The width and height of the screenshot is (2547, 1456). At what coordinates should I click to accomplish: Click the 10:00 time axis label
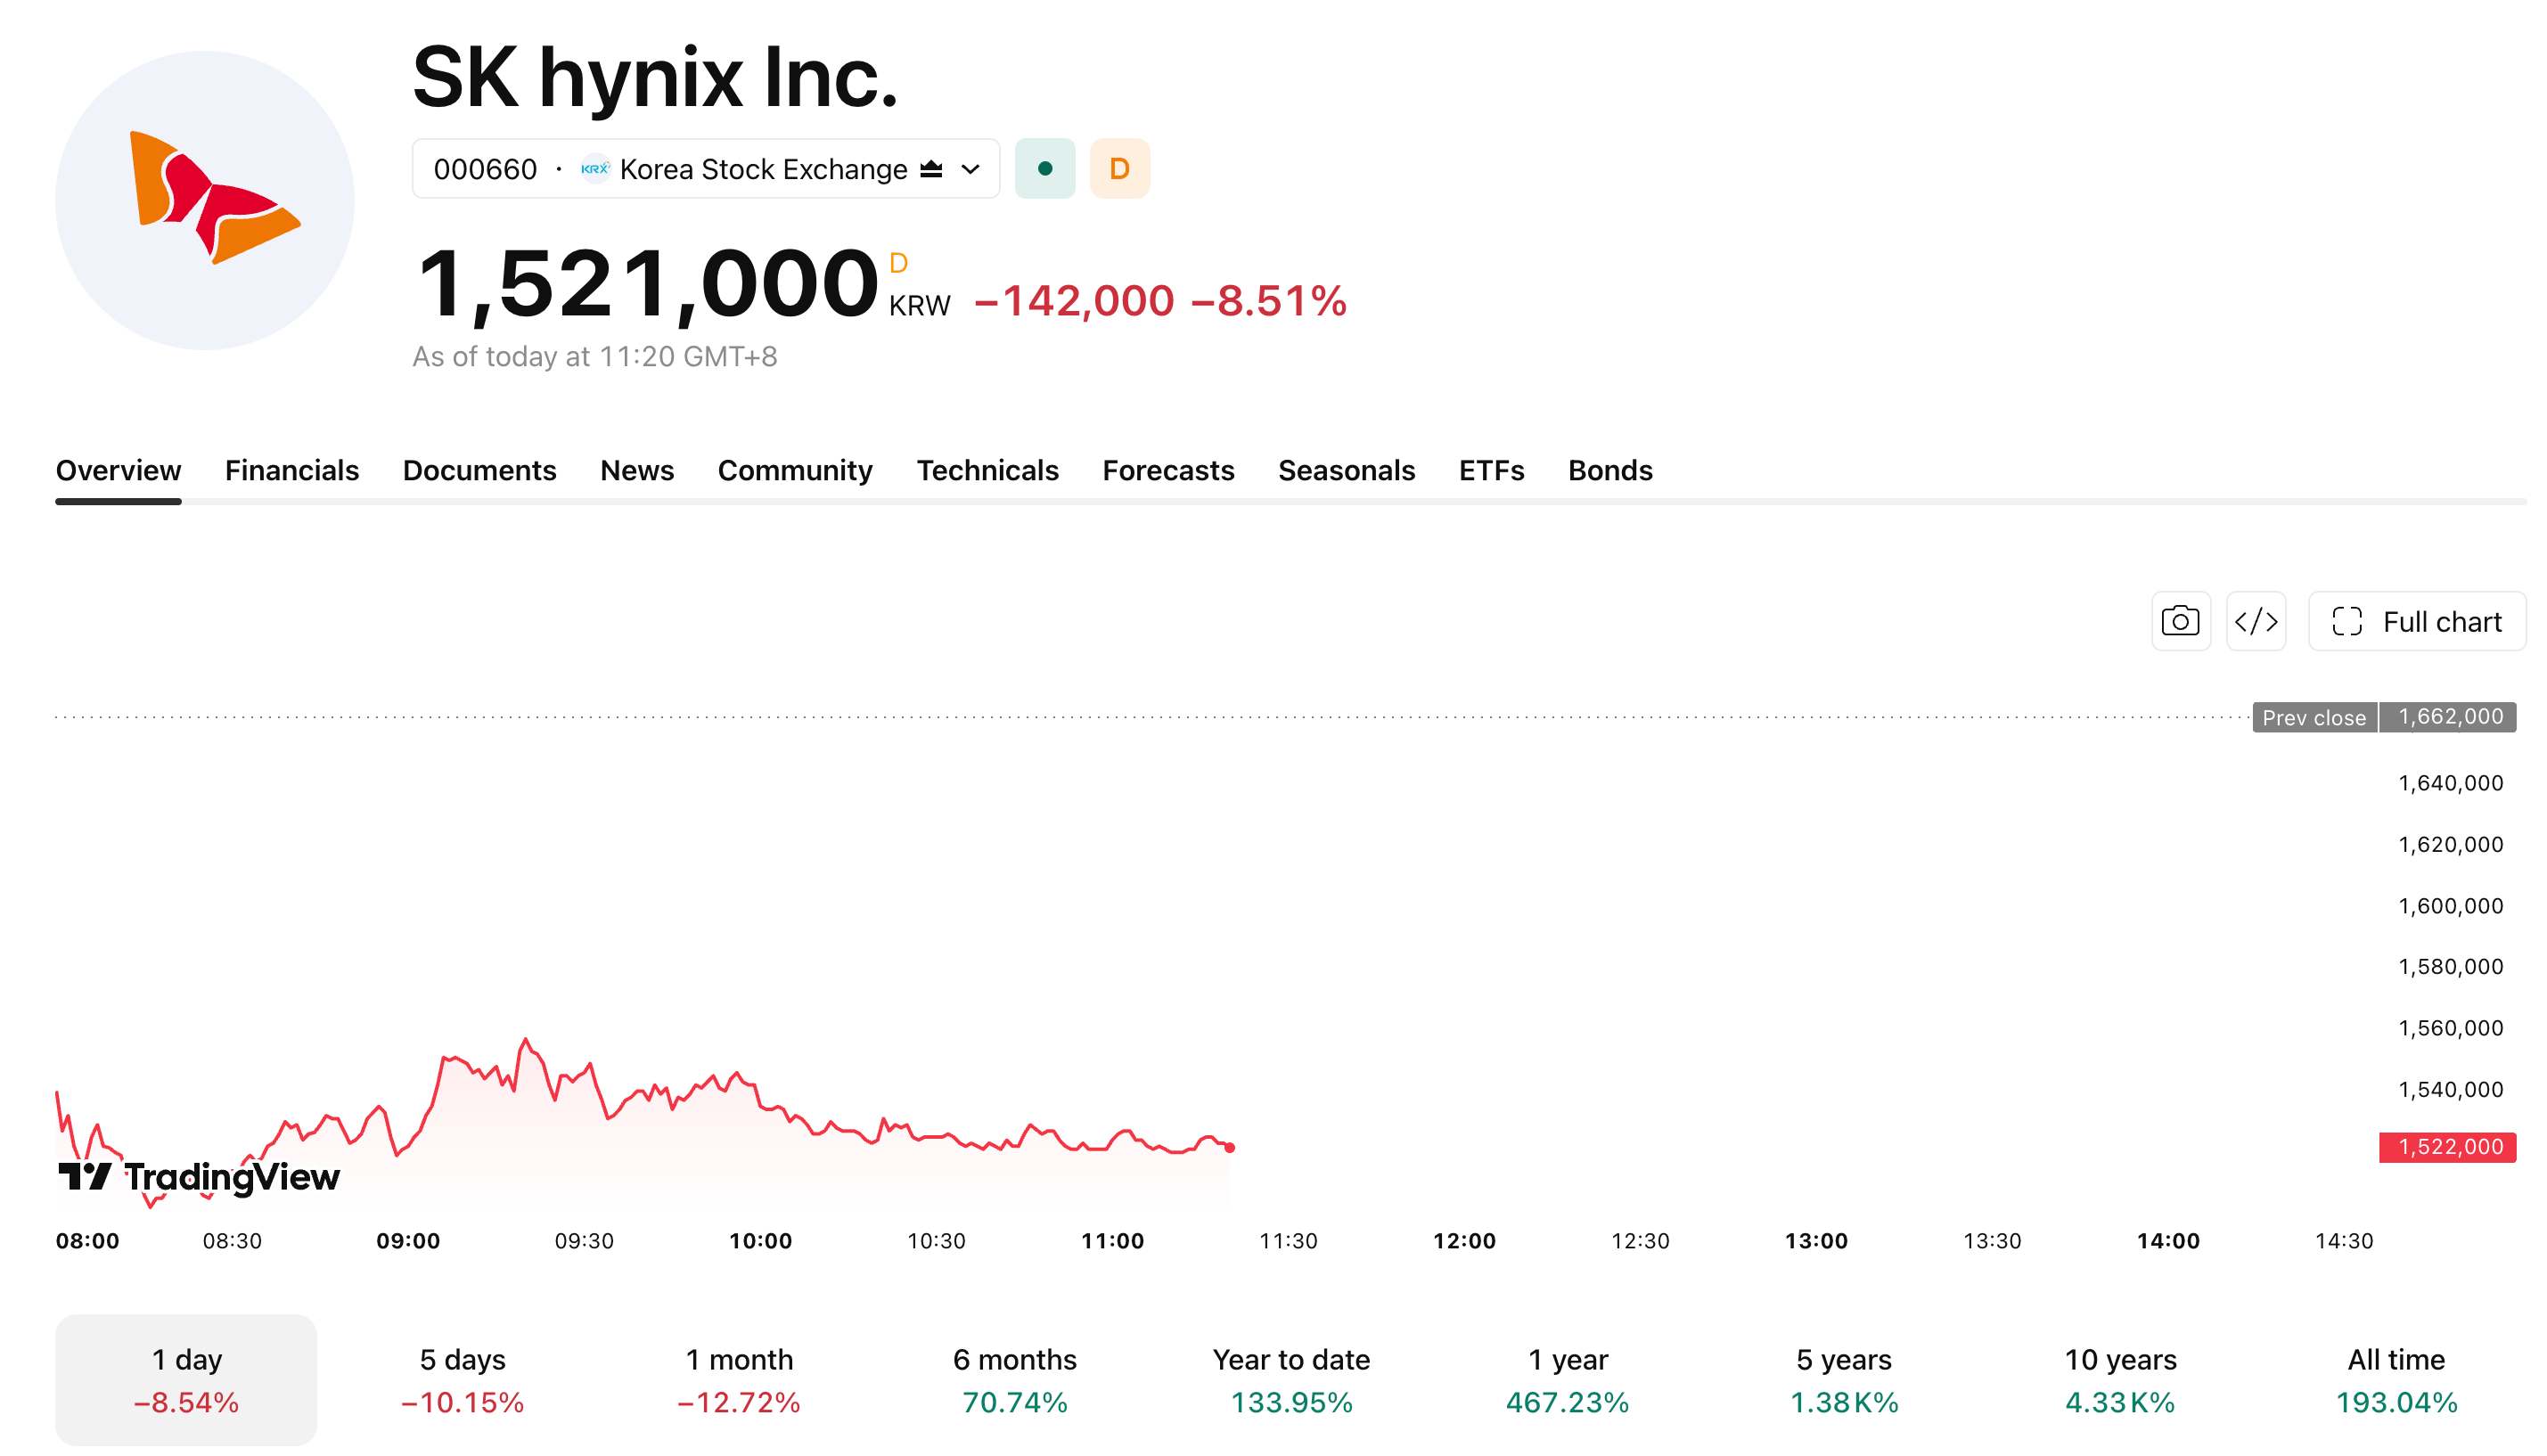click(761, 1241)
